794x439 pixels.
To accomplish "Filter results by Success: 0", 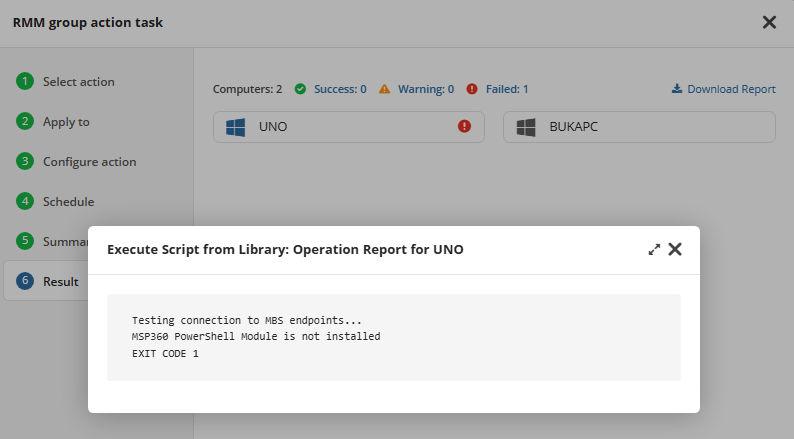I will point(340,89).
